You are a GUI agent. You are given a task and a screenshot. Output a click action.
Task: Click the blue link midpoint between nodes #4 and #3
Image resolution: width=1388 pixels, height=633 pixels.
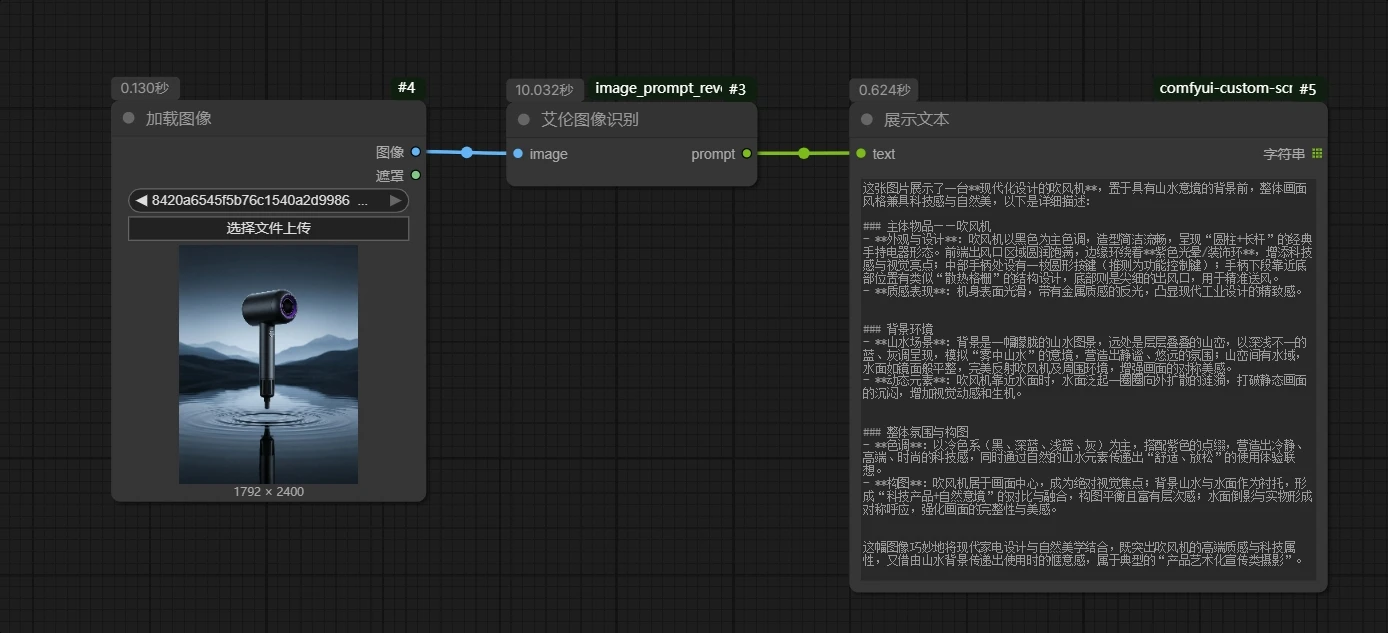point(467,153)
